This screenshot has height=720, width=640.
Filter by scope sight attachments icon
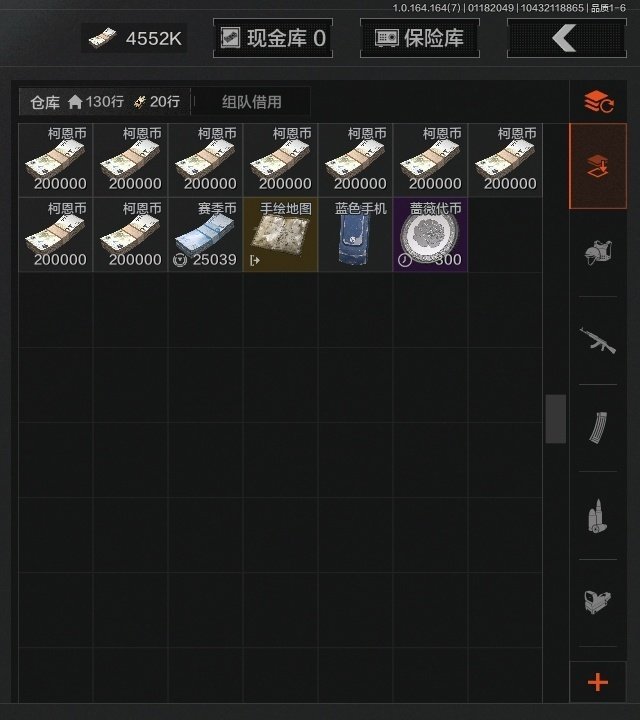click(598, 602)
